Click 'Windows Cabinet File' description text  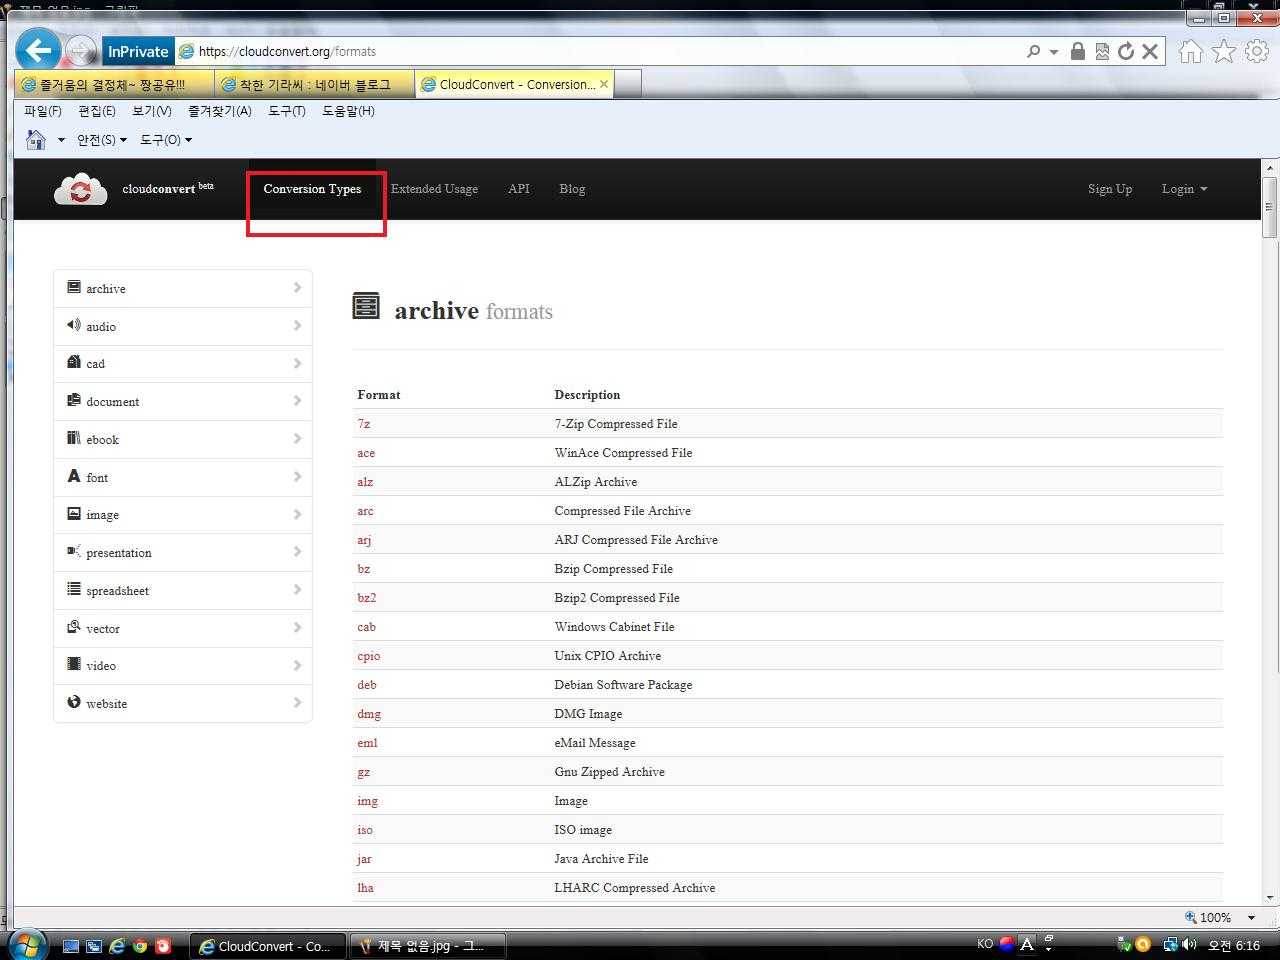[x=615, y=627]
